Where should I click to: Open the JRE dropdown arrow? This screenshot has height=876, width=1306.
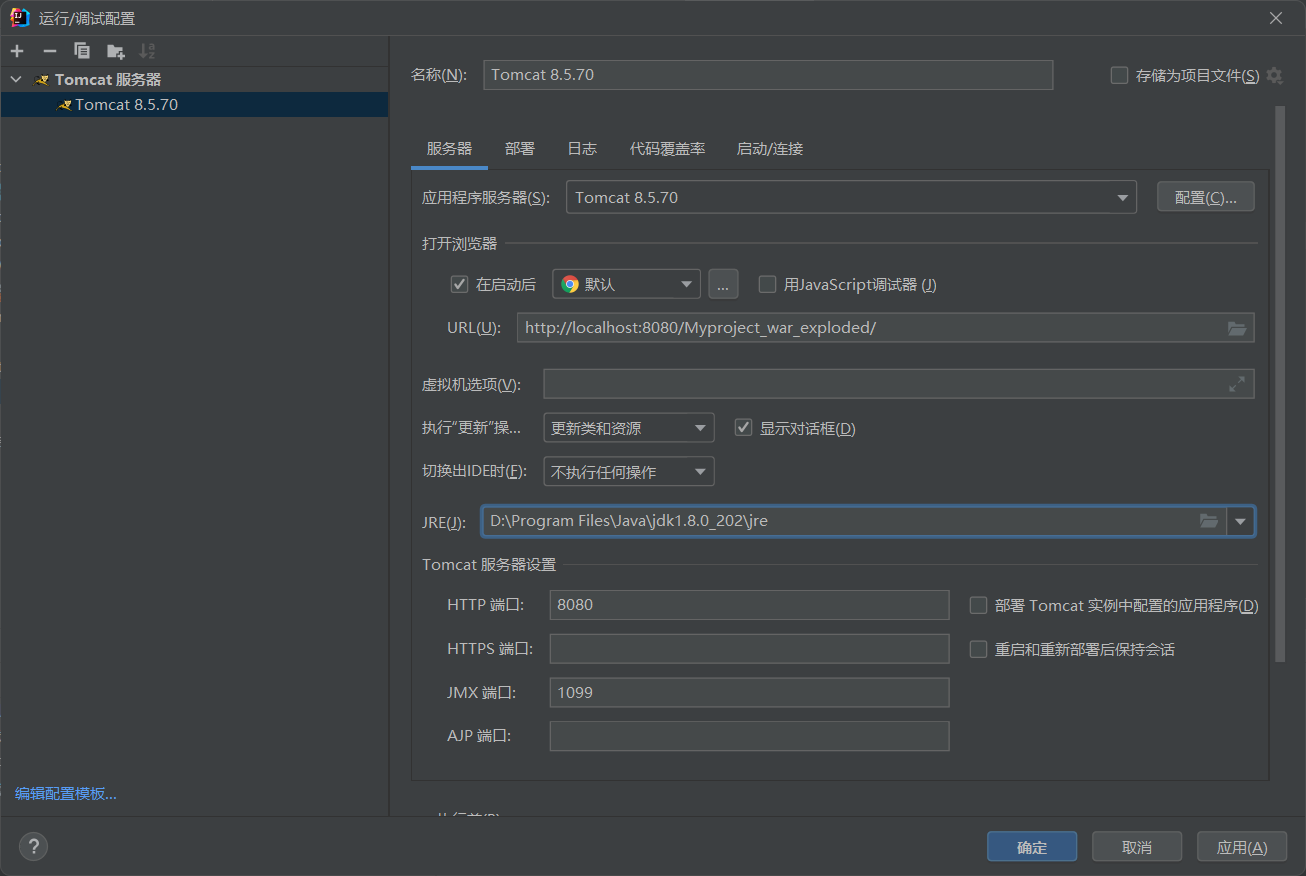point(1241,521)
